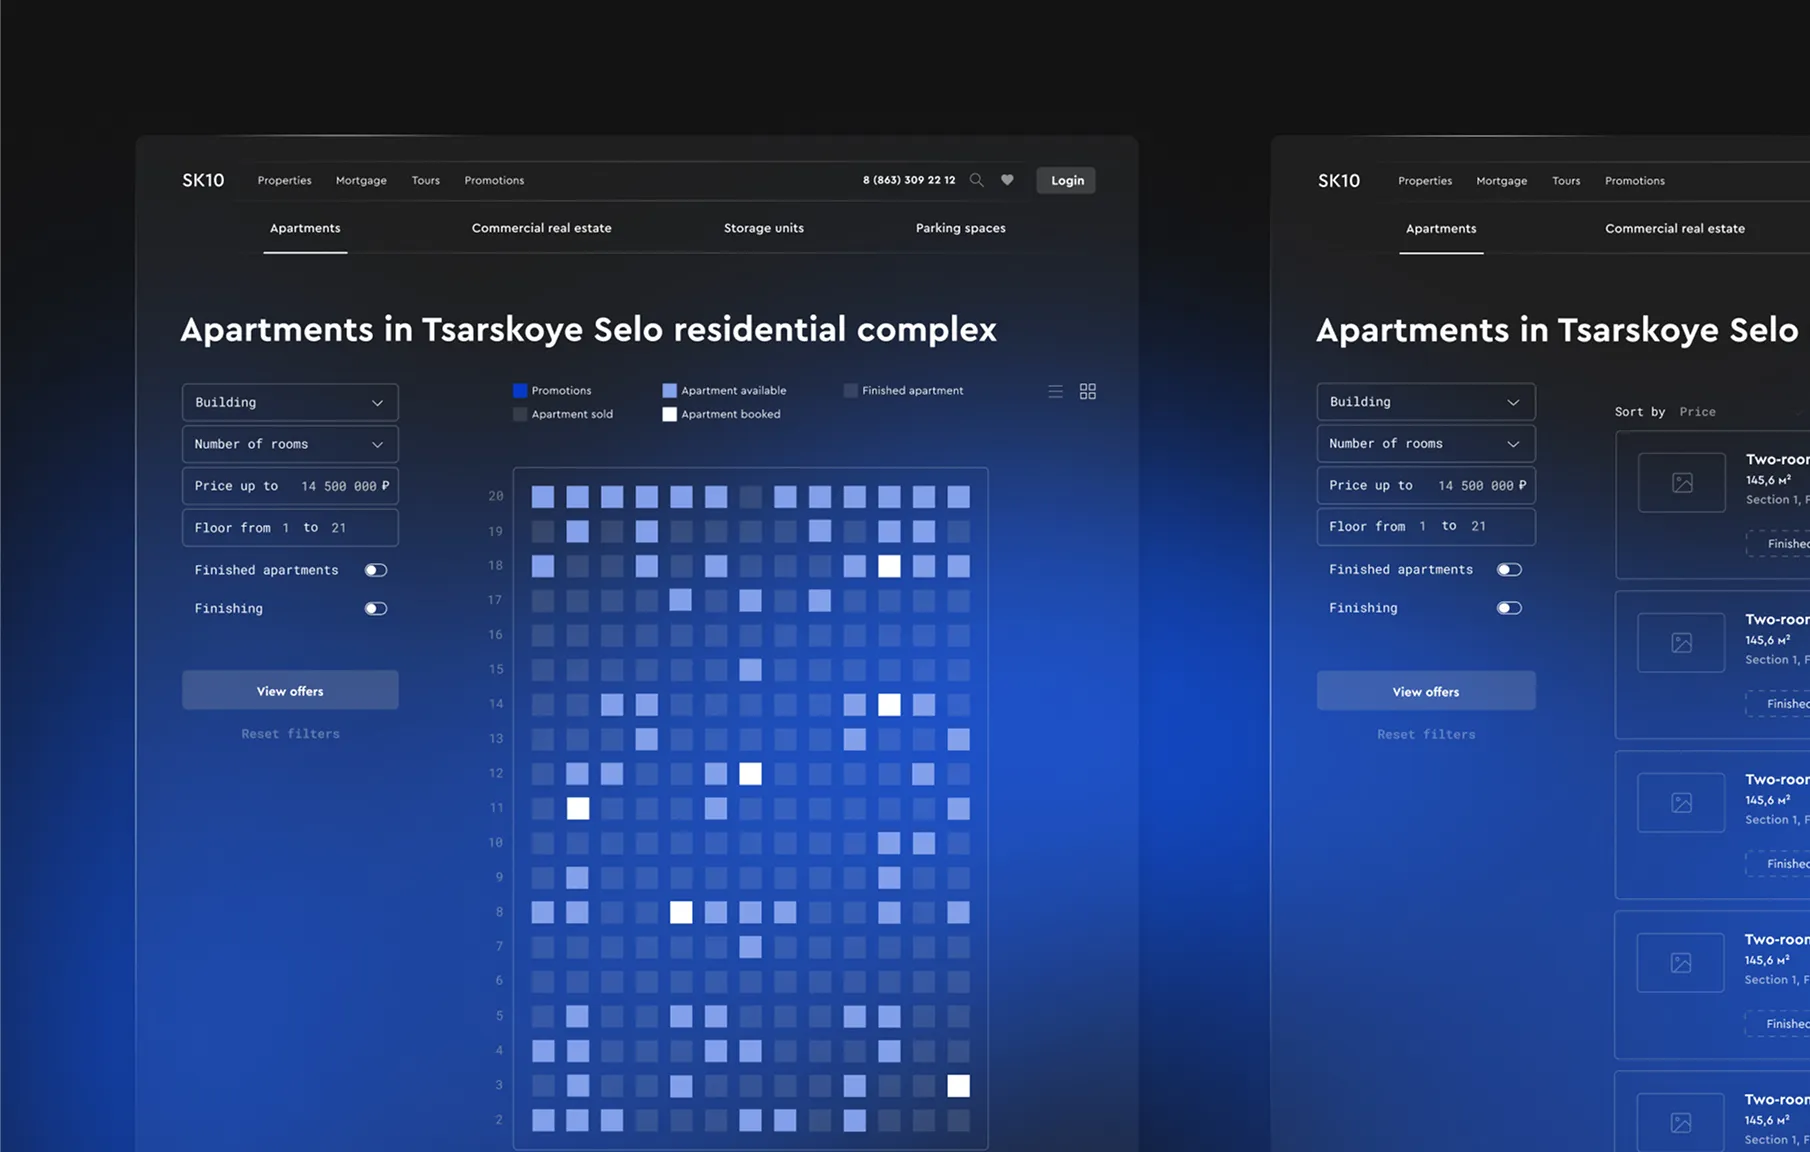The image size is (1810, 1152).
Task: Select booked white apartment on floor 11
Action: click(x=578, y=808)
